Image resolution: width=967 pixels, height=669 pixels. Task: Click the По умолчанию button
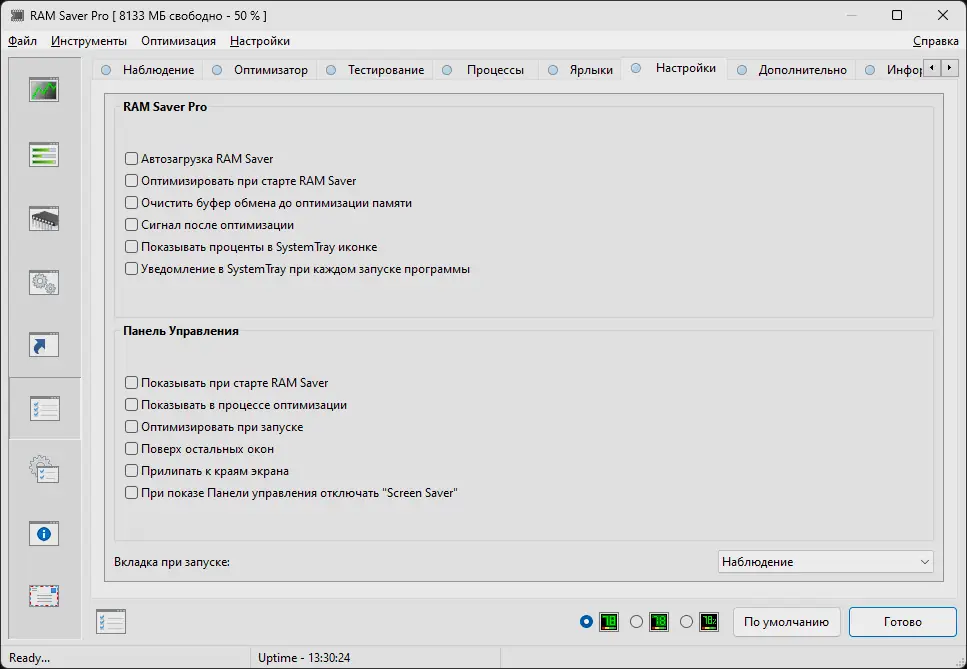pos(786,622)
